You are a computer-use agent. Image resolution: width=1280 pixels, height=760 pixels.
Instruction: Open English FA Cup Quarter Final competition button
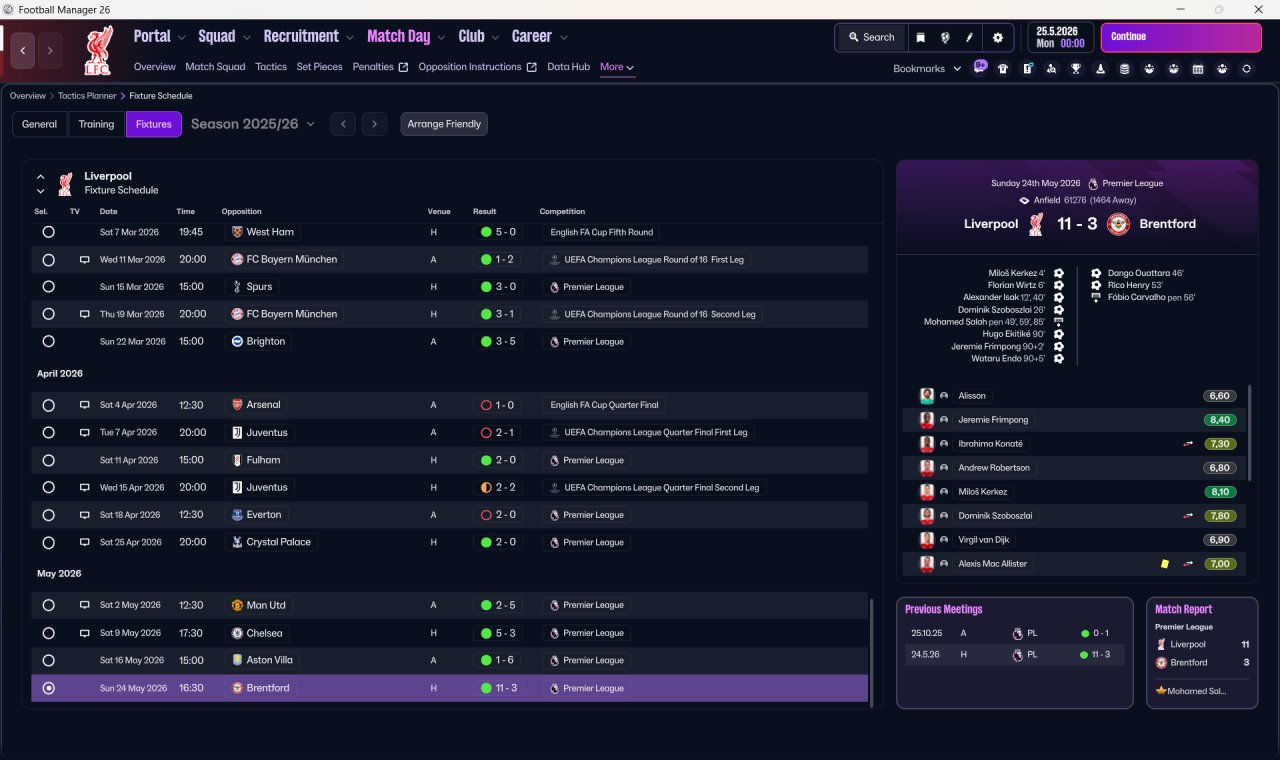(x=607, y=405)
